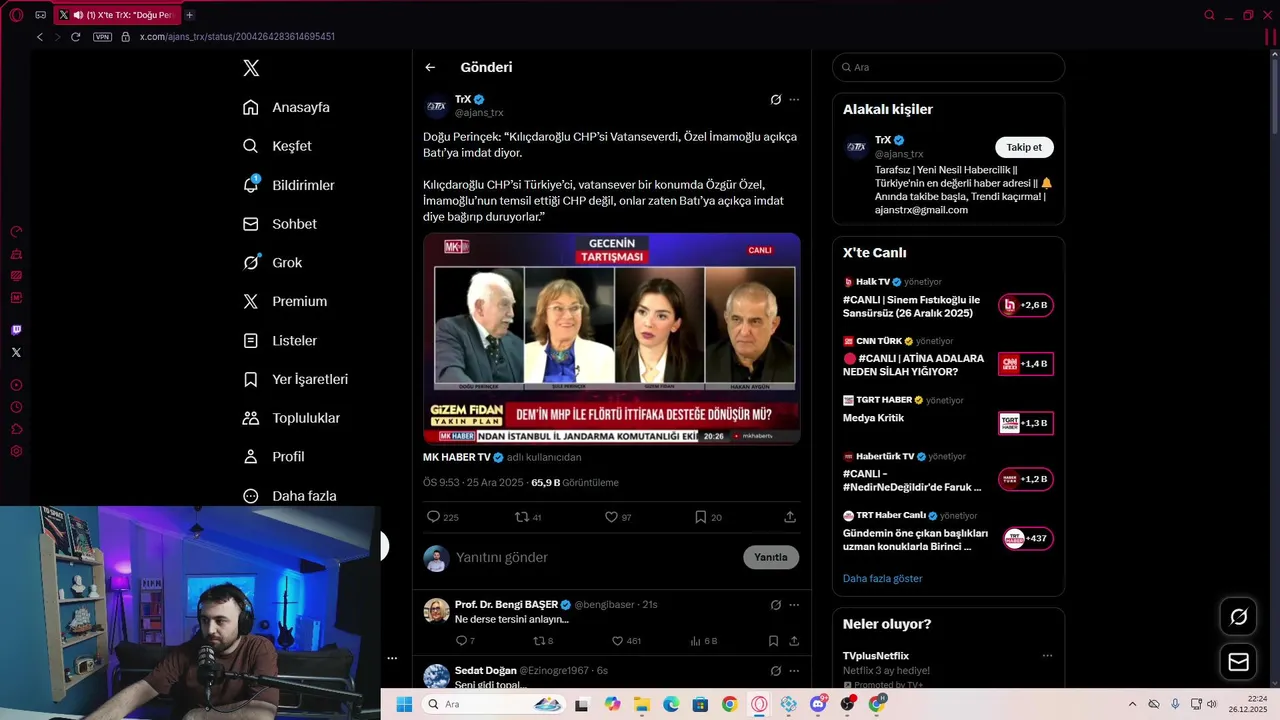Reload the page with the refresh icon

(75, 37)
